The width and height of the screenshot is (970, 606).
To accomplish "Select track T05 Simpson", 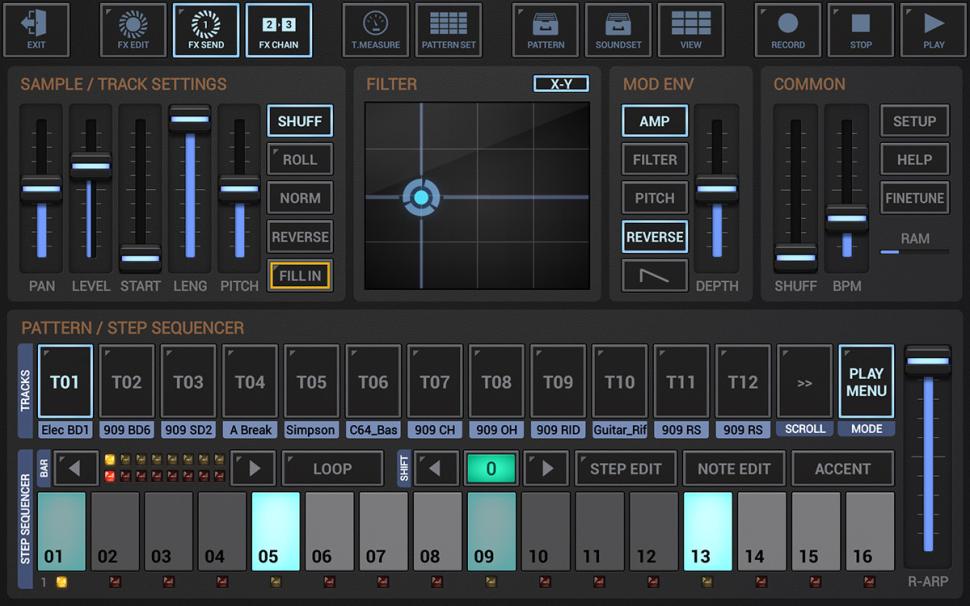I will tap(311, 382).
